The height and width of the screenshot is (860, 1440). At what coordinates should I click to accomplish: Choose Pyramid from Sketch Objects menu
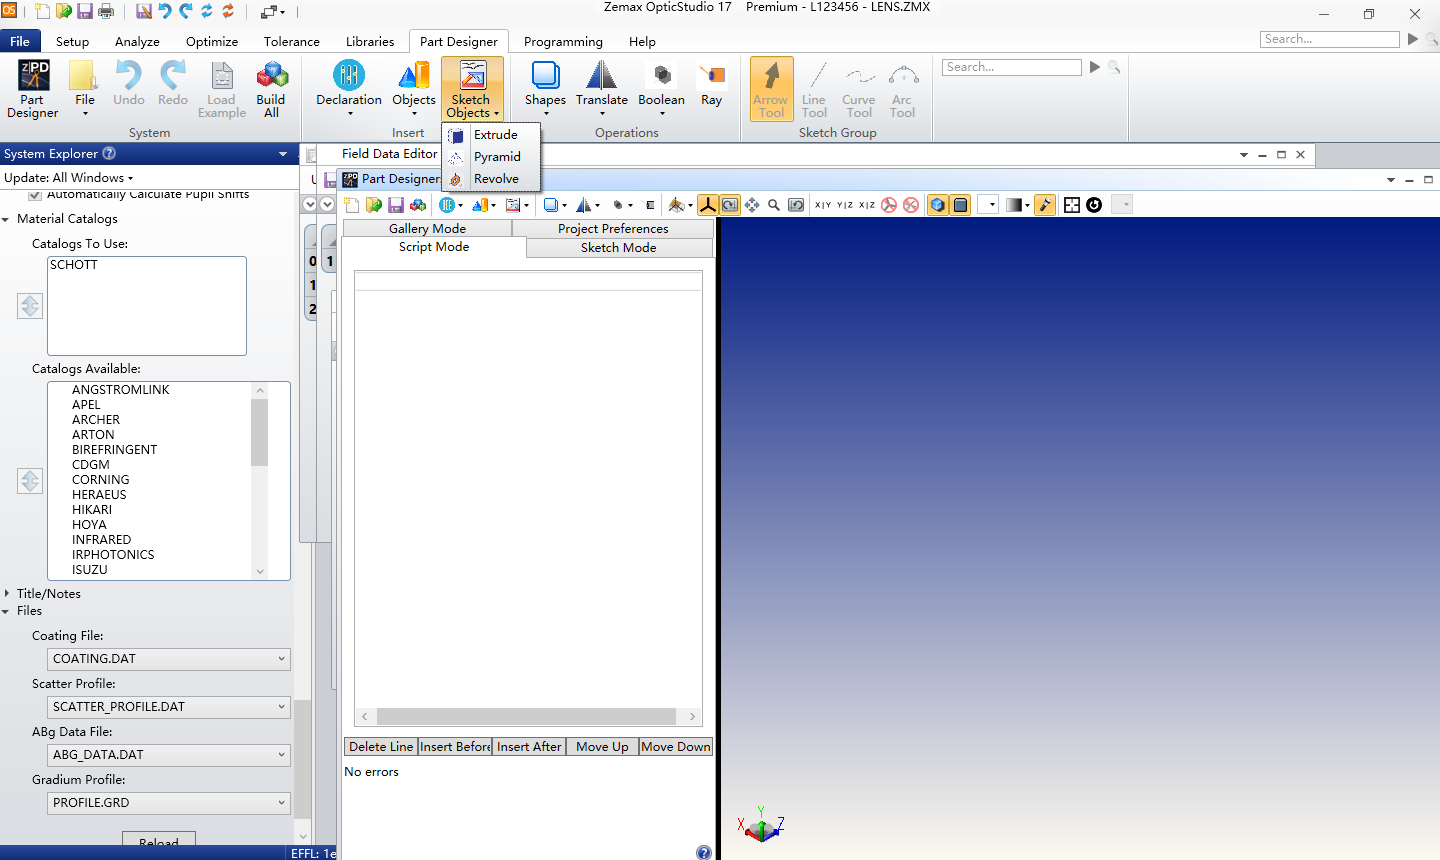(490, 157)
